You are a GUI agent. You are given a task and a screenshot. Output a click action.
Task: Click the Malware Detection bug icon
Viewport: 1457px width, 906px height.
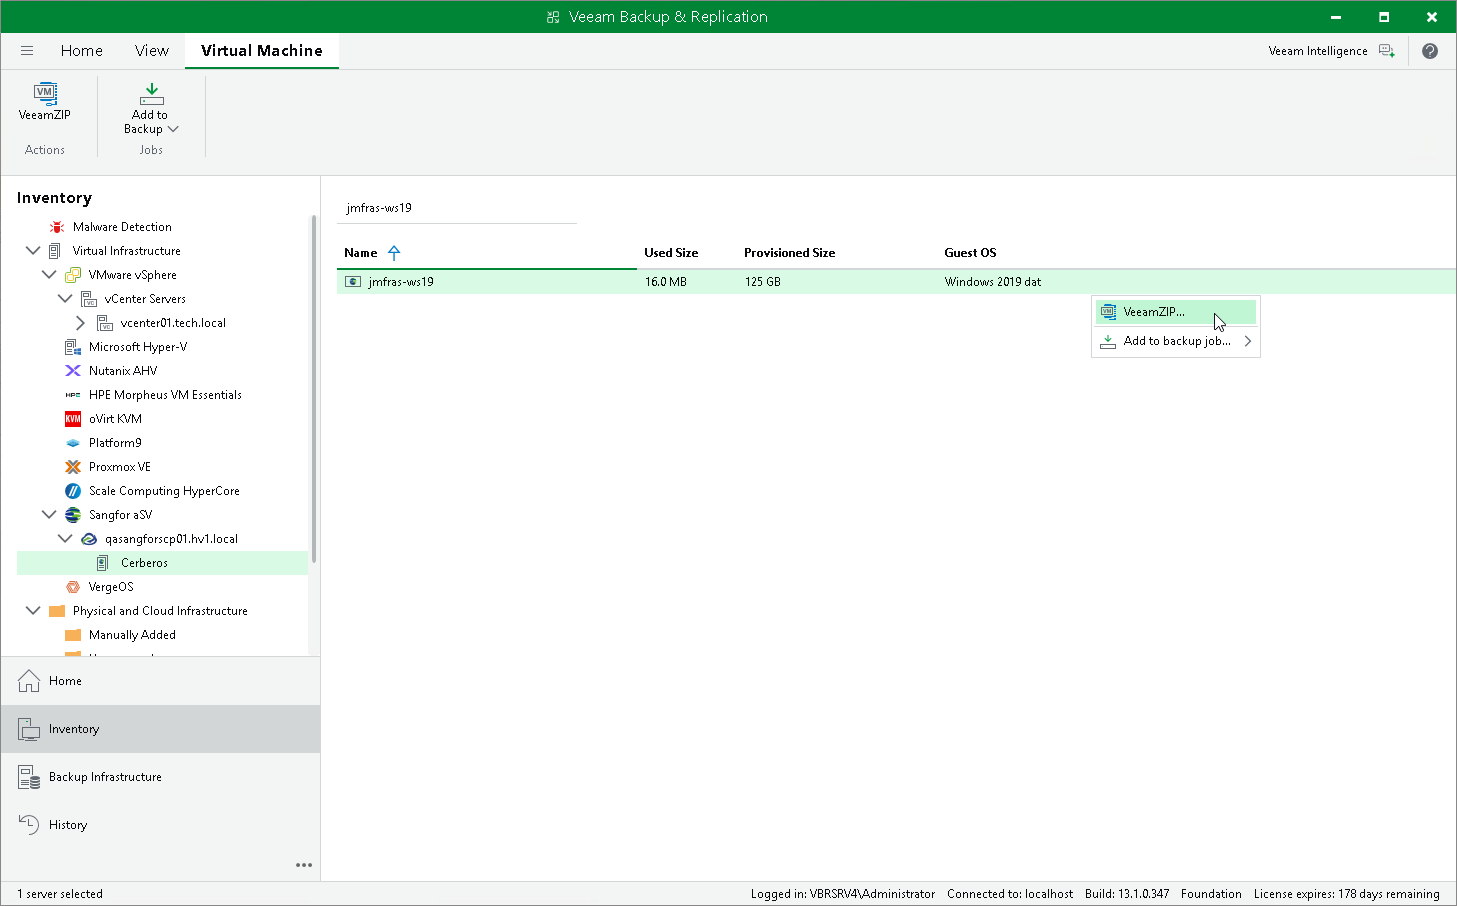point(57,227)
